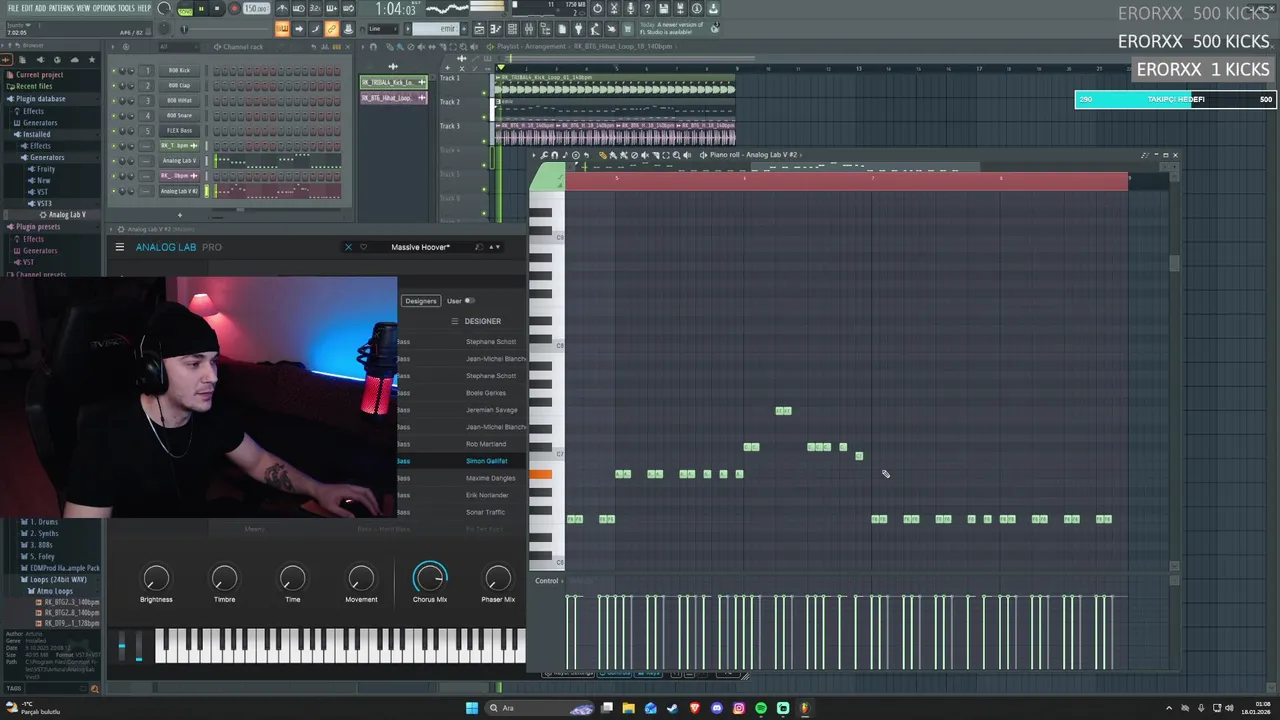Screen dimensions: 1280x720
Task: Open the EDIT menu
Action: coord(26,8)
